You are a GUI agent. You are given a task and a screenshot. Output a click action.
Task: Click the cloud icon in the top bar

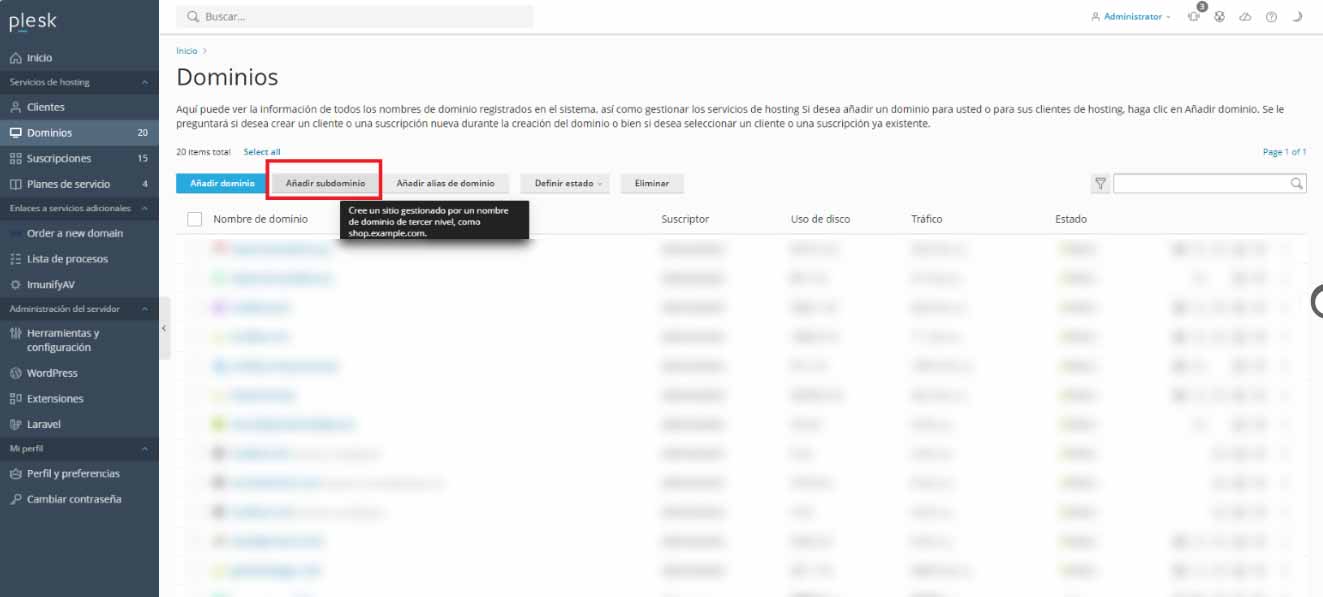[1245, 17]
